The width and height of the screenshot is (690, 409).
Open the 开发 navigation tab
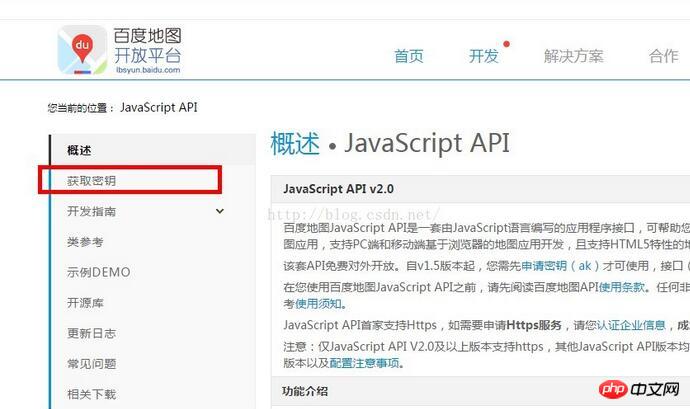click(x=483, y=56)
